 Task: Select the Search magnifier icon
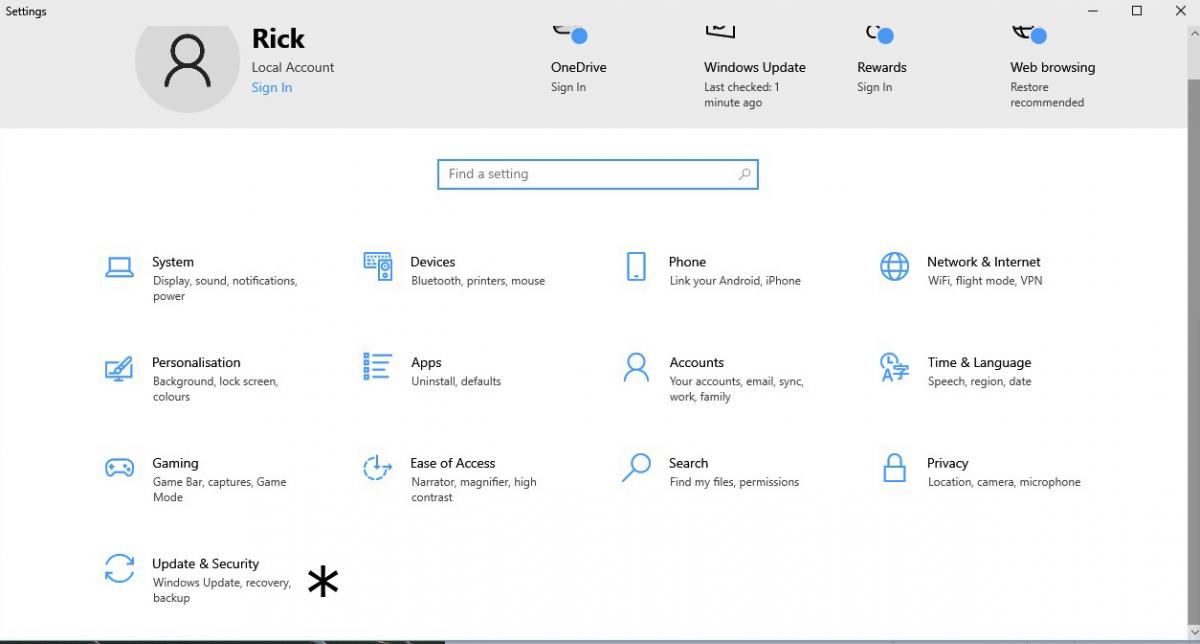[636, 468]
